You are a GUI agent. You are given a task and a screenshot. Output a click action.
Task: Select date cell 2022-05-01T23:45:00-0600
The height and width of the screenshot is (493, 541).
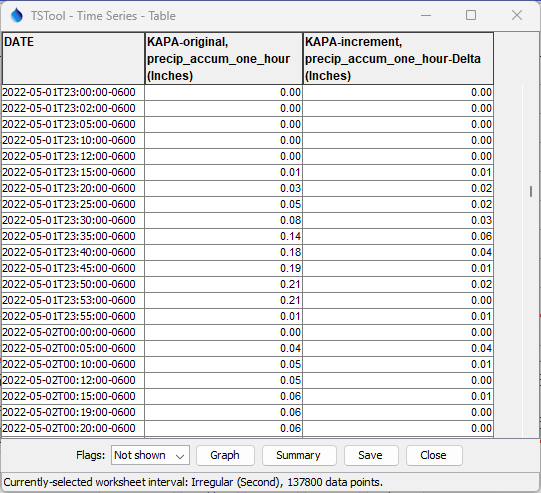click(73, 268)
